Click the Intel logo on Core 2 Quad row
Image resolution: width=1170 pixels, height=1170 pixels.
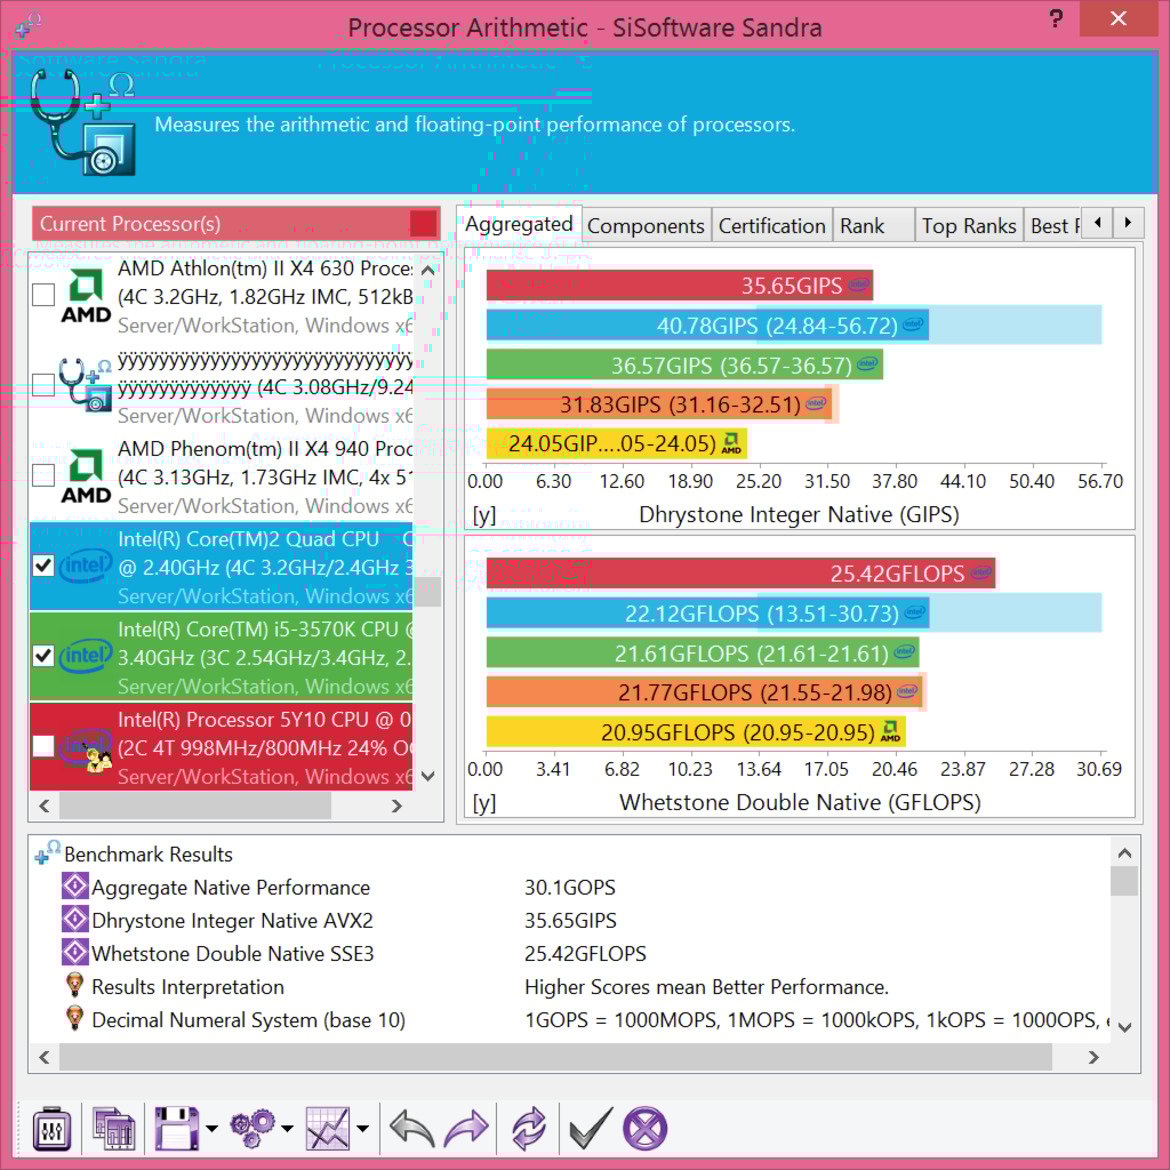tap(86, 566)
